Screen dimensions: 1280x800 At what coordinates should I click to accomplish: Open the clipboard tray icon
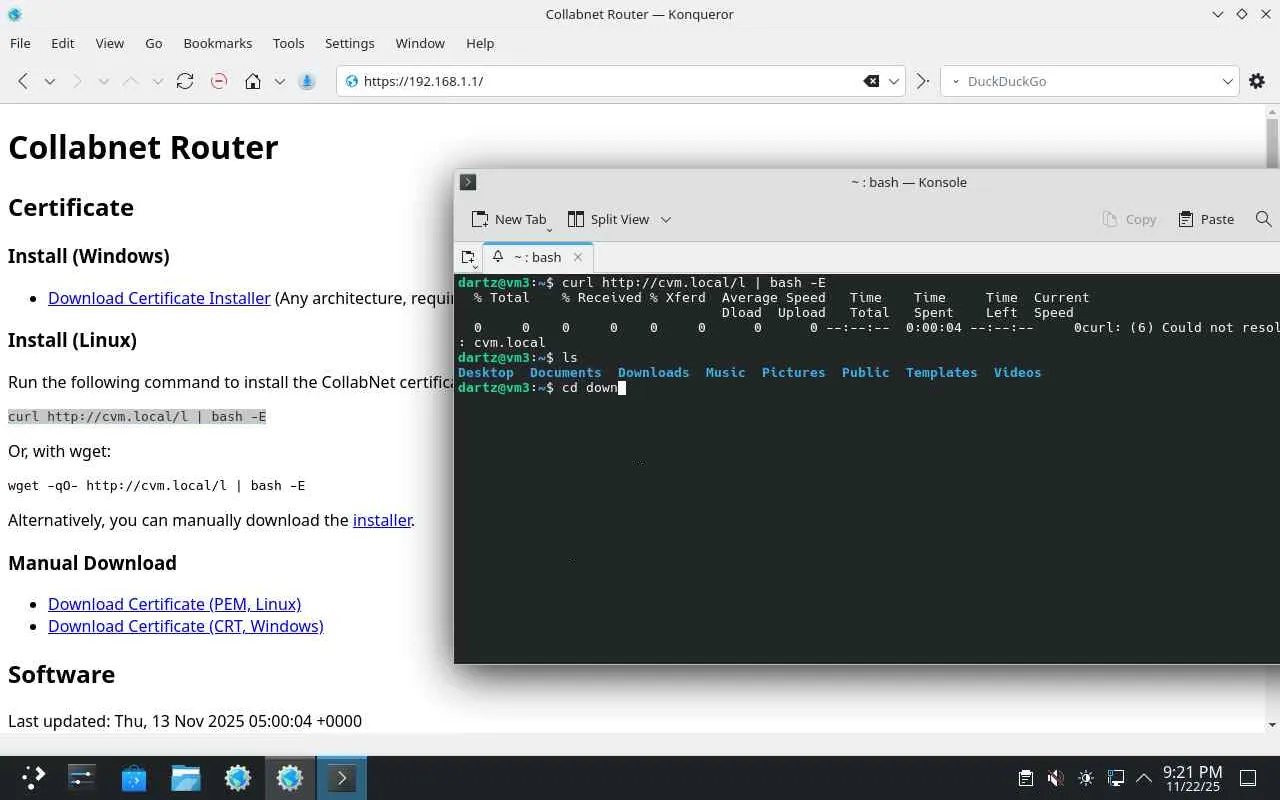coord(1025,778)
